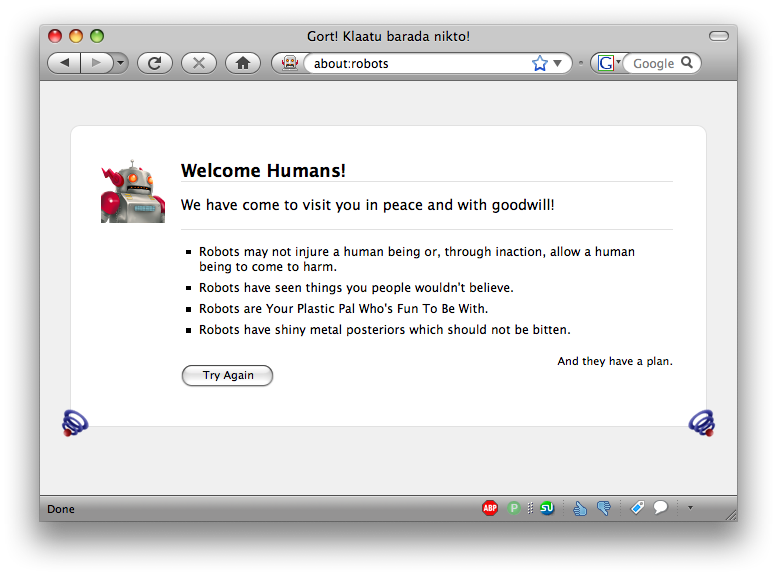Open the Adblock Plus status icon
The width and height of the screenshot is (777, 576).
point(490,508)
